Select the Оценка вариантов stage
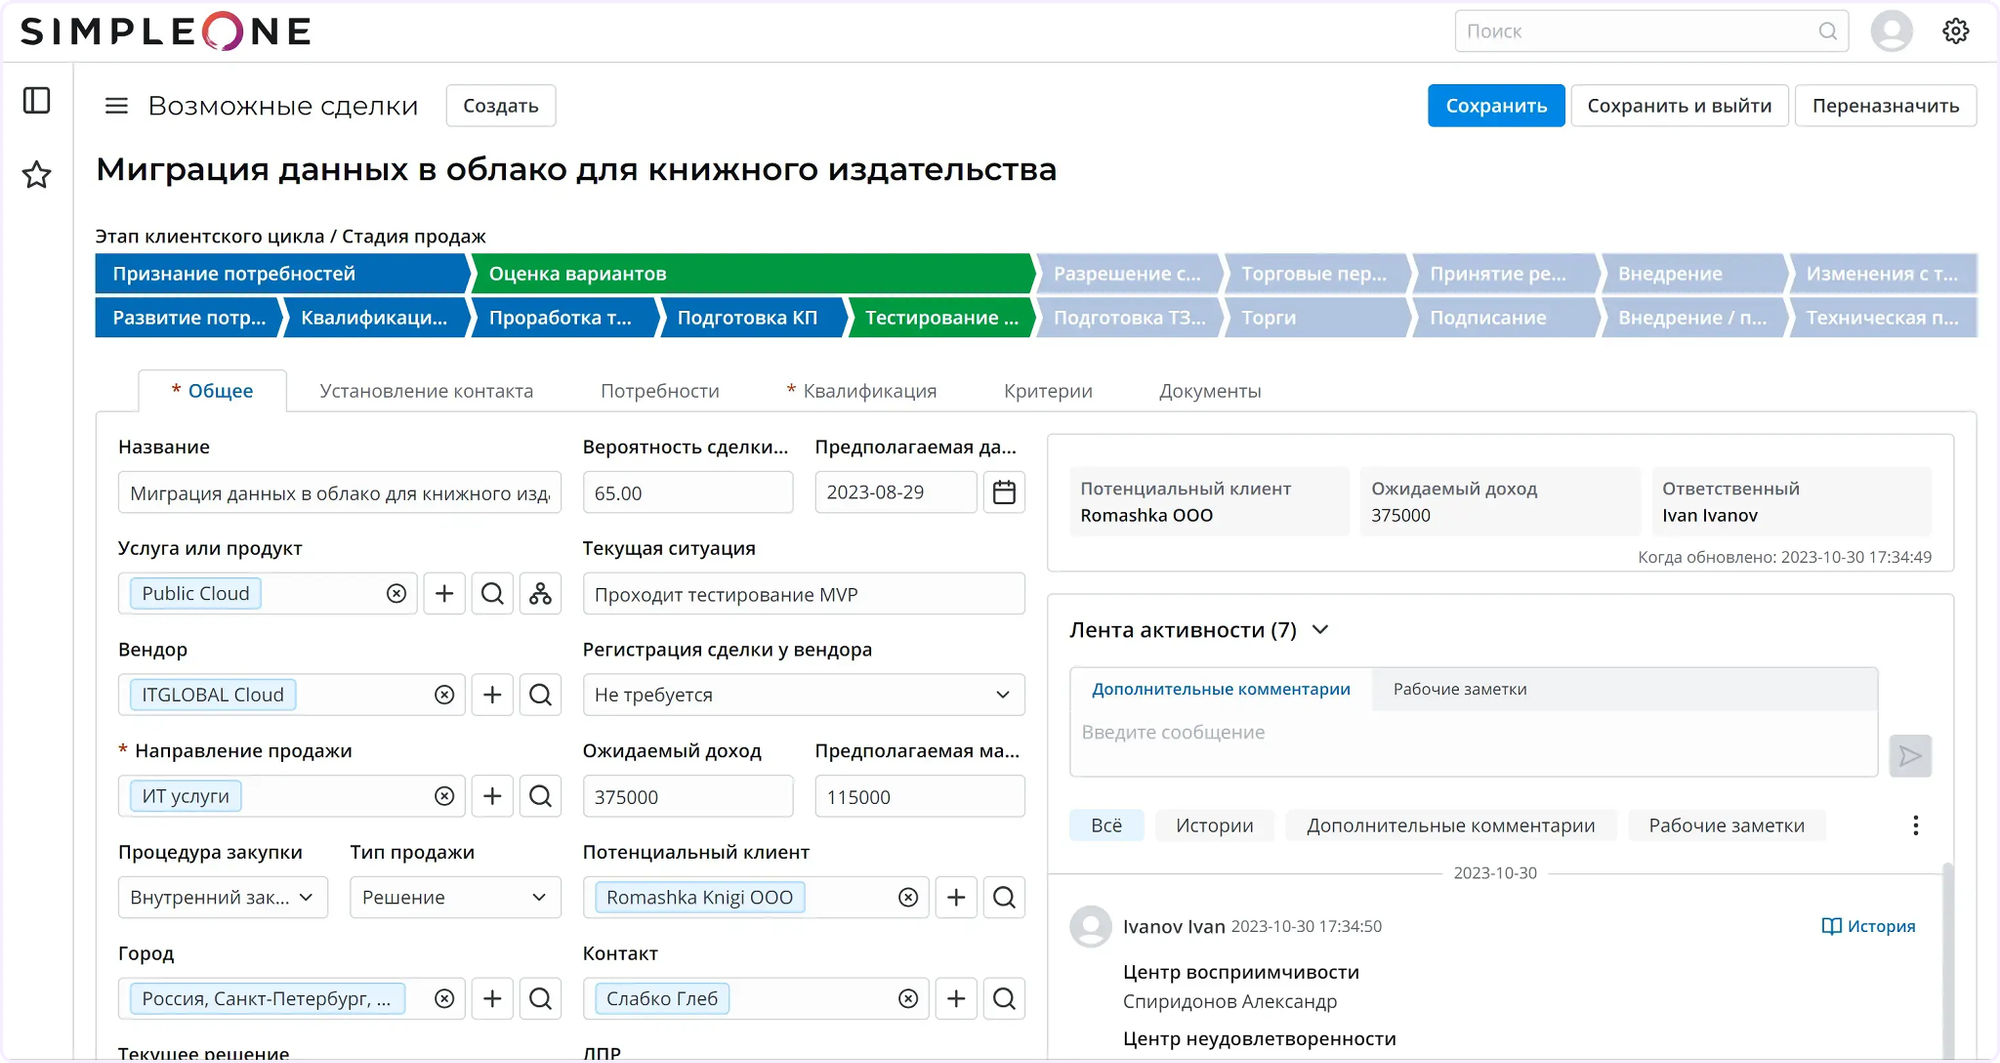This screenshot has width=2000, height=1063. pos(752,274)
